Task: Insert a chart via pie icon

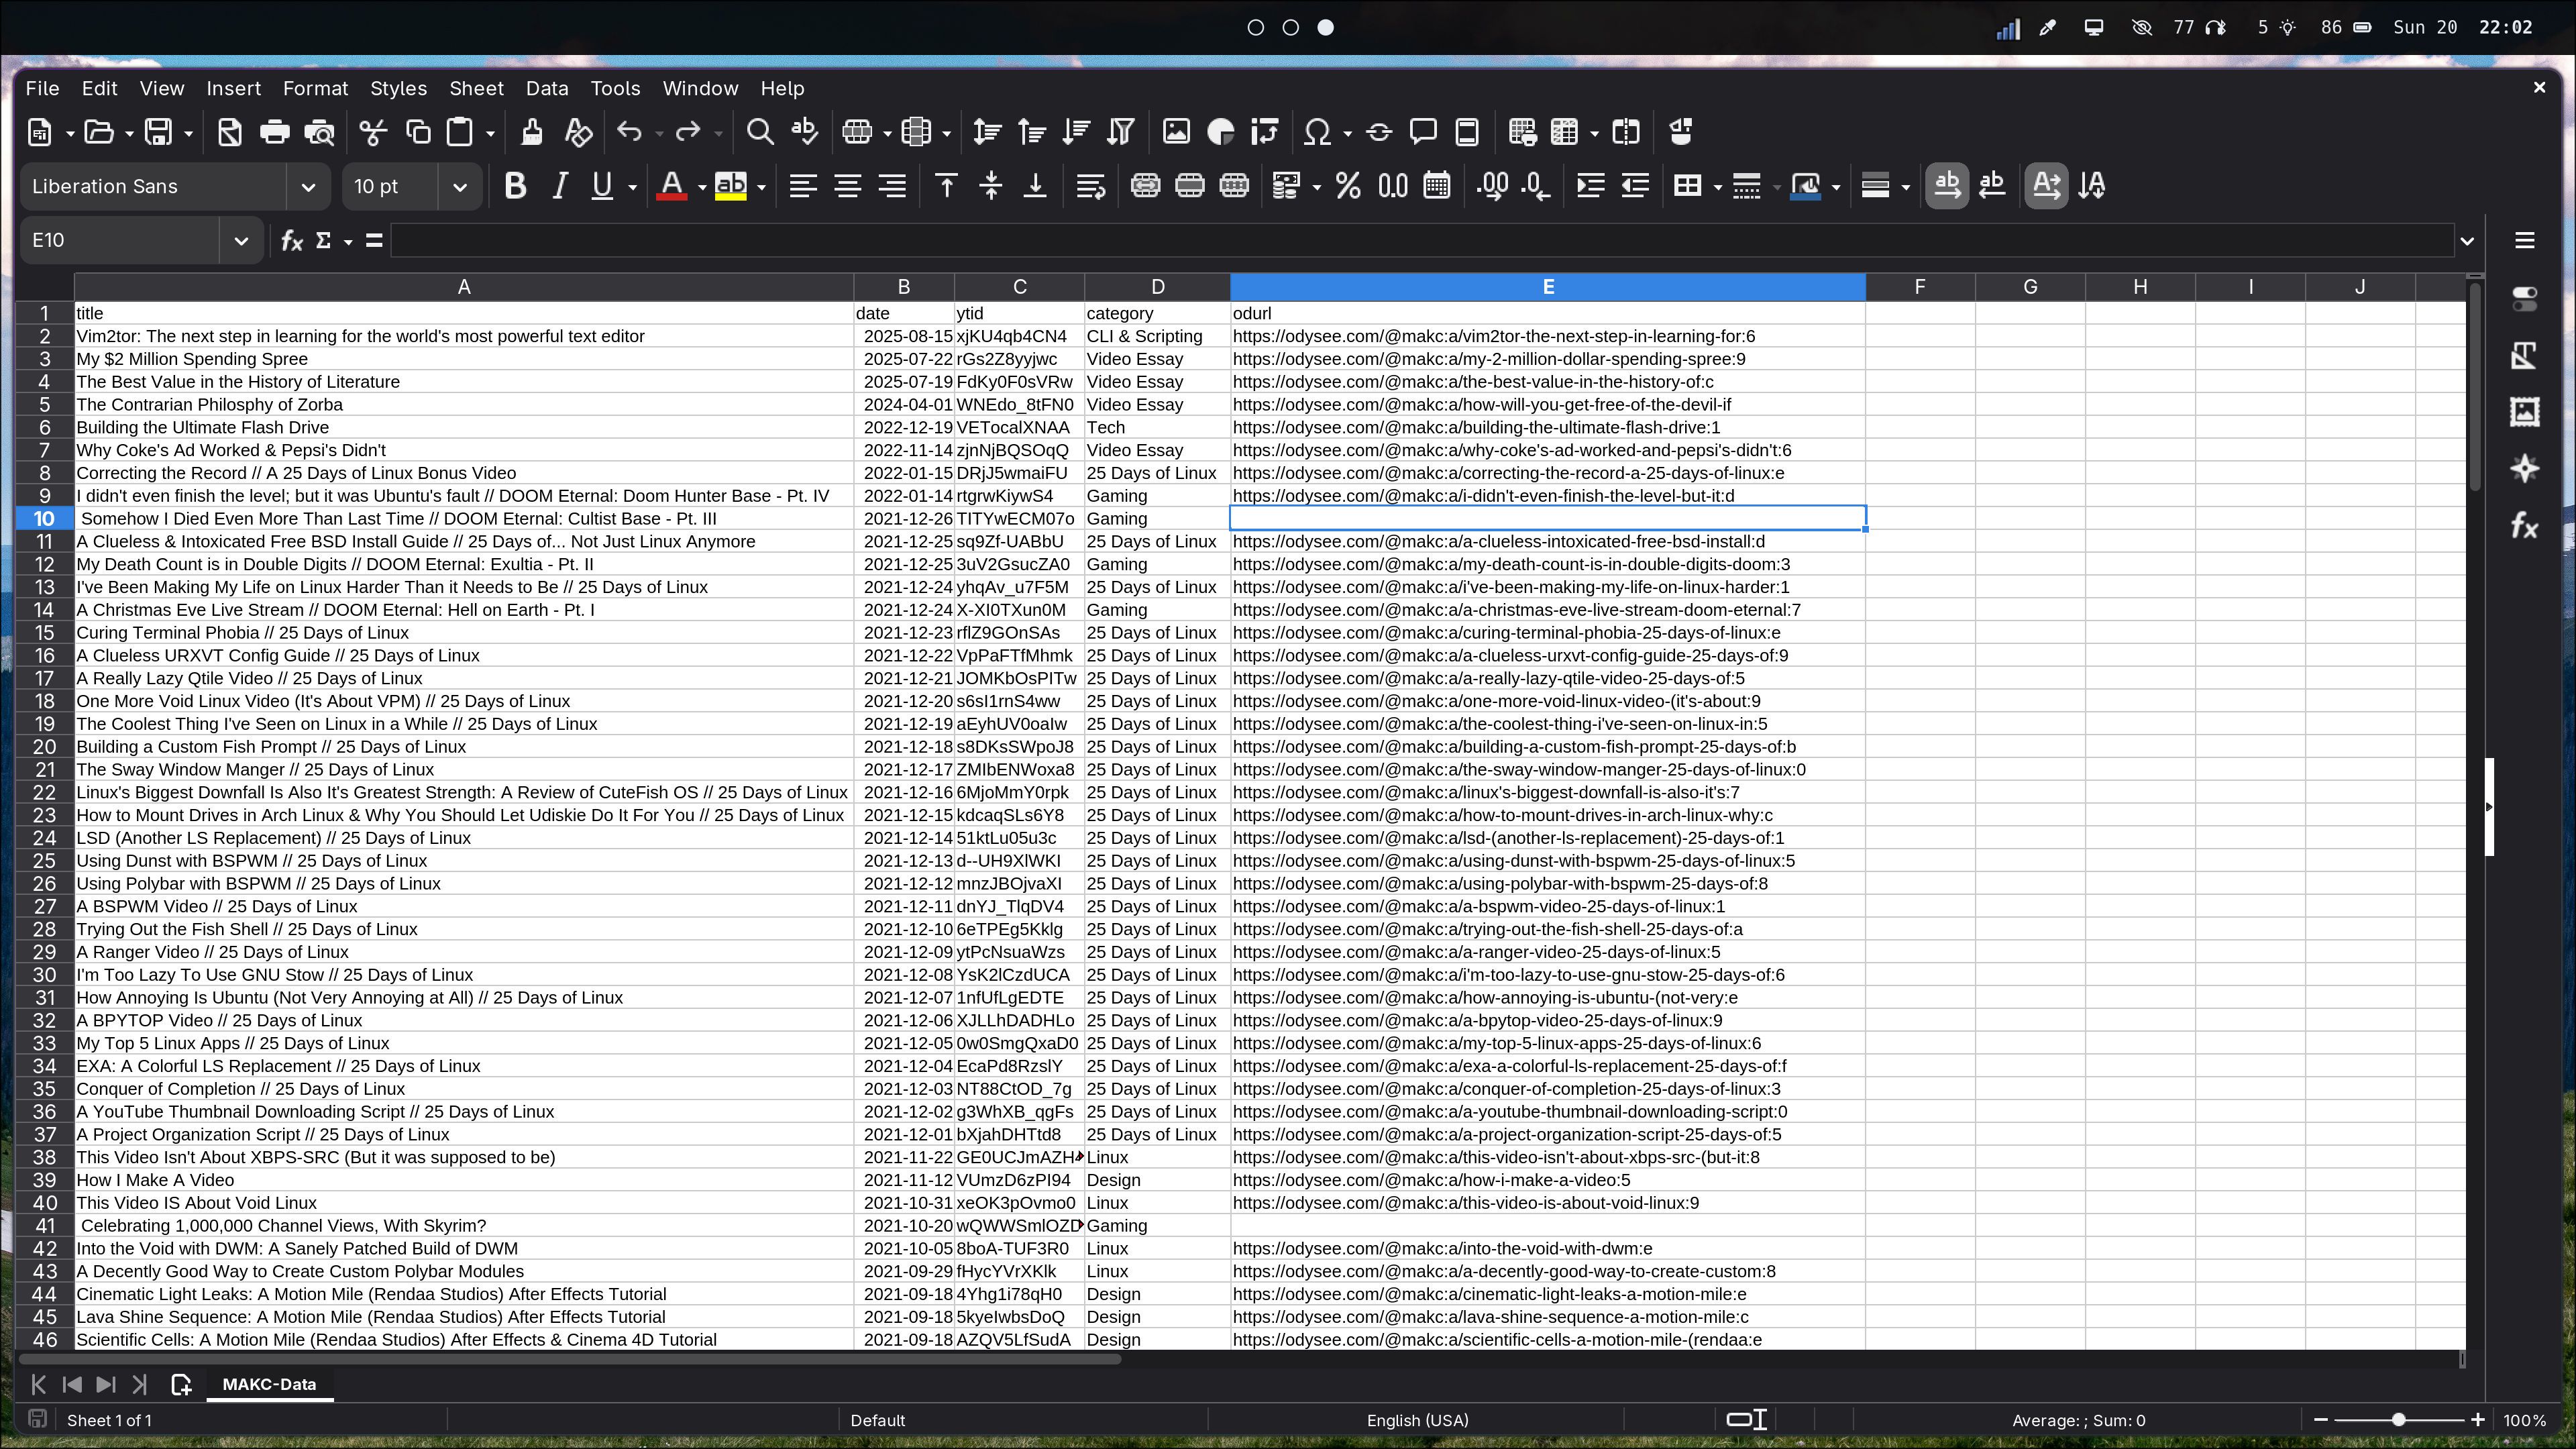Action: (1221, 132)
